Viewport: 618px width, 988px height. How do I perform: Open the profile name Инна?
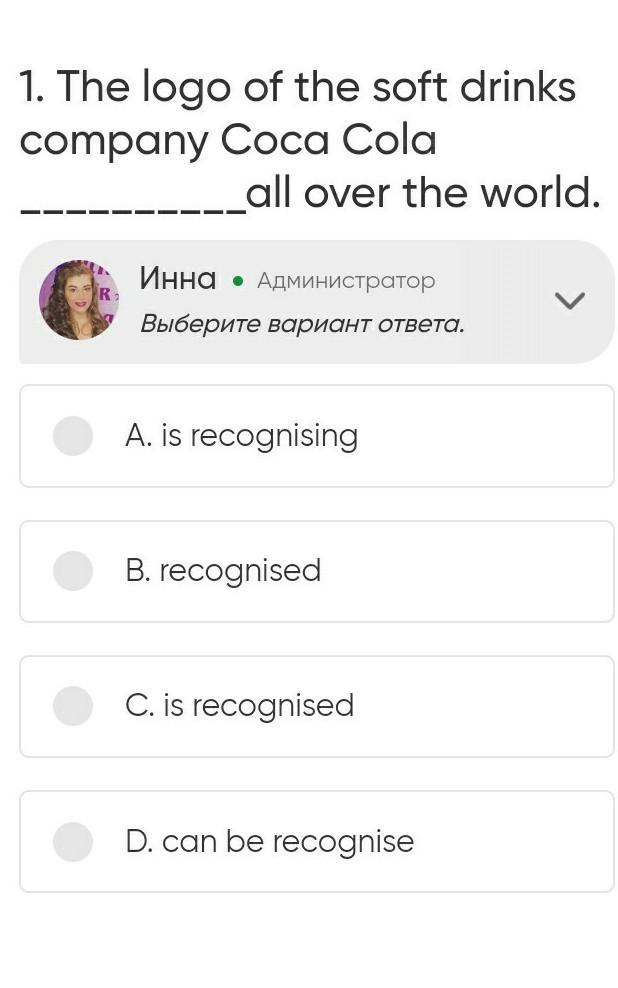tap(178, 279)
